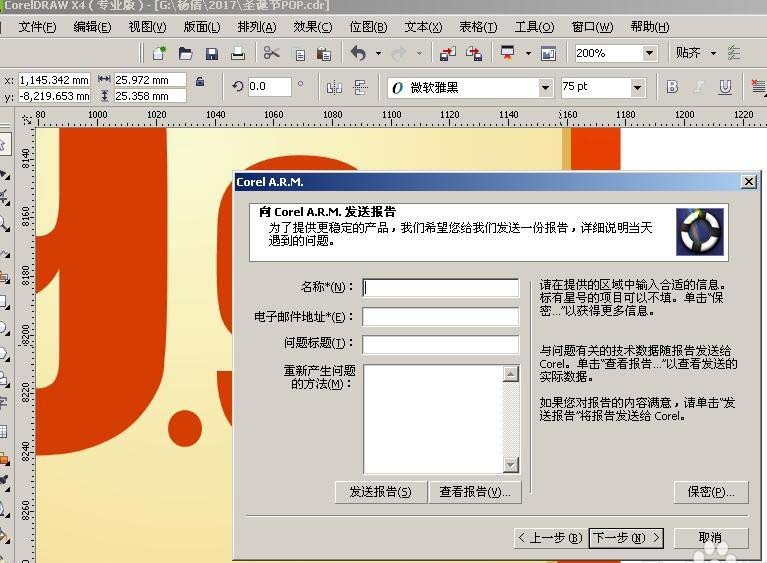Click the x position field 1,145.342 mm
Image resolution: width=767 pixels, height=563 pixels.
(x=54, y=80)
